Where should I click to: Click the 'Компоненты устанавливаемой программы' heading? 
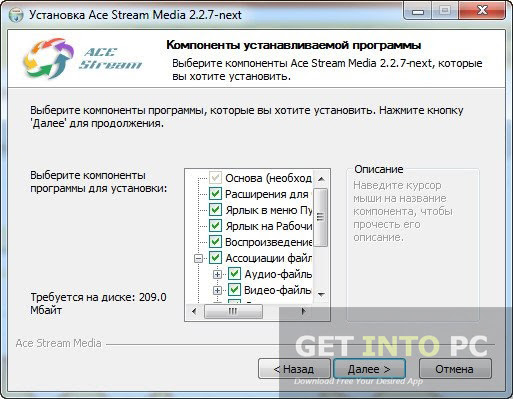click(294, 45)
